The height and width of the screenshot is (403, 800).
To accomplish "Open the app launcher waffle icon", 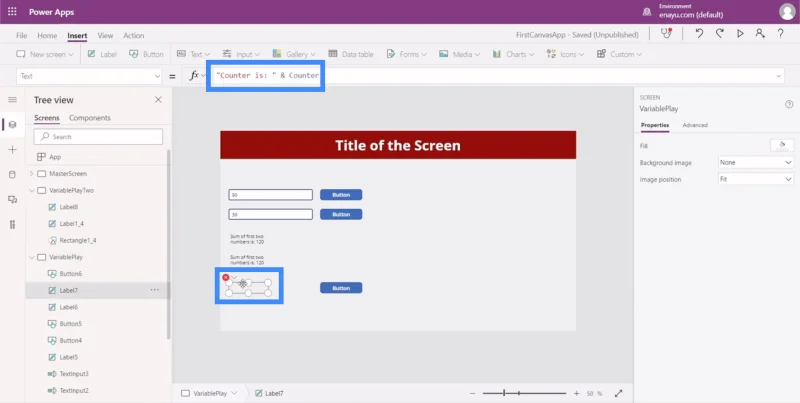I will click(x=12, y=12).
